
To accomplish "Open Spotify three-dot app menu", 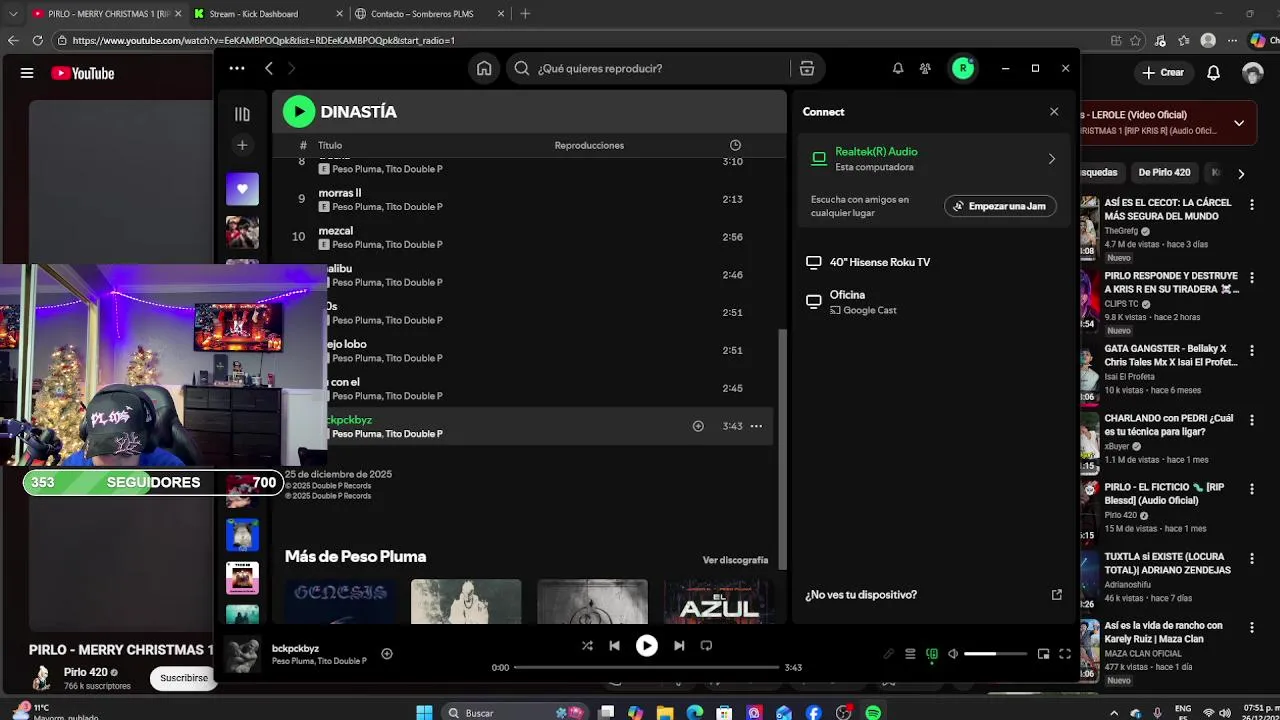I will pyautogui.click(x=237, y=68).
